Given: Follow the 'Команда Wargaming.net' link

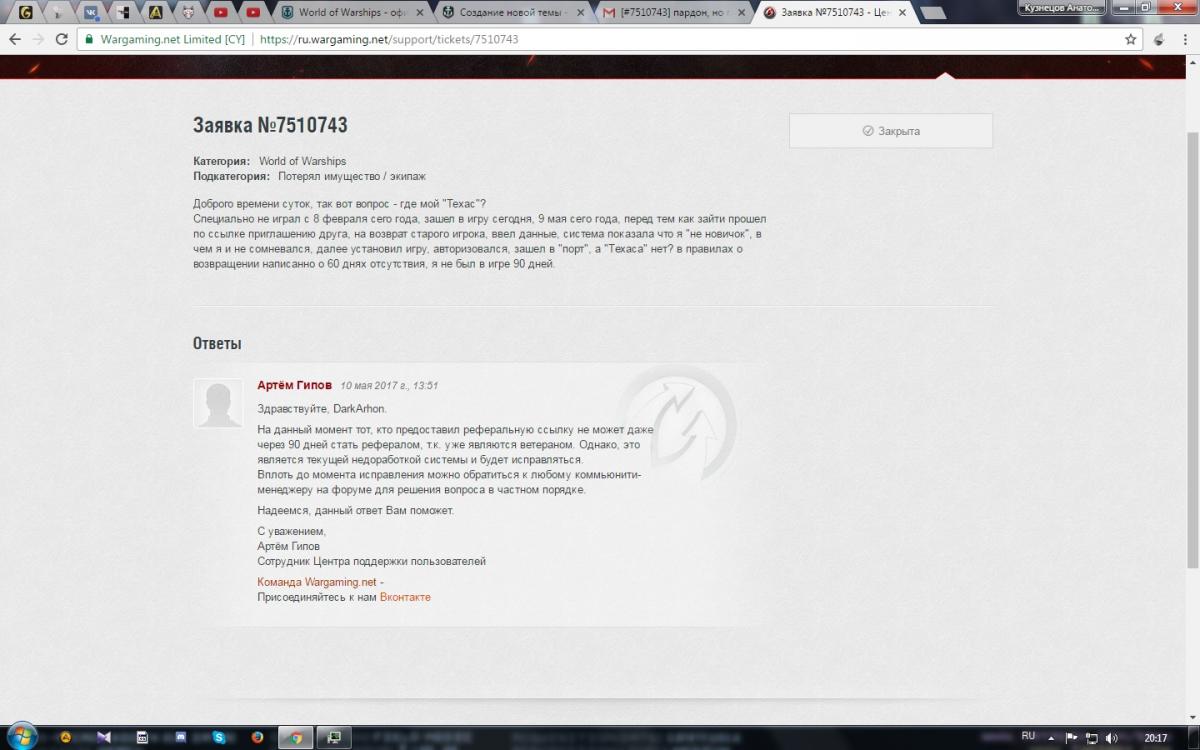Looking at the screenshot, I should pos(317,582).
